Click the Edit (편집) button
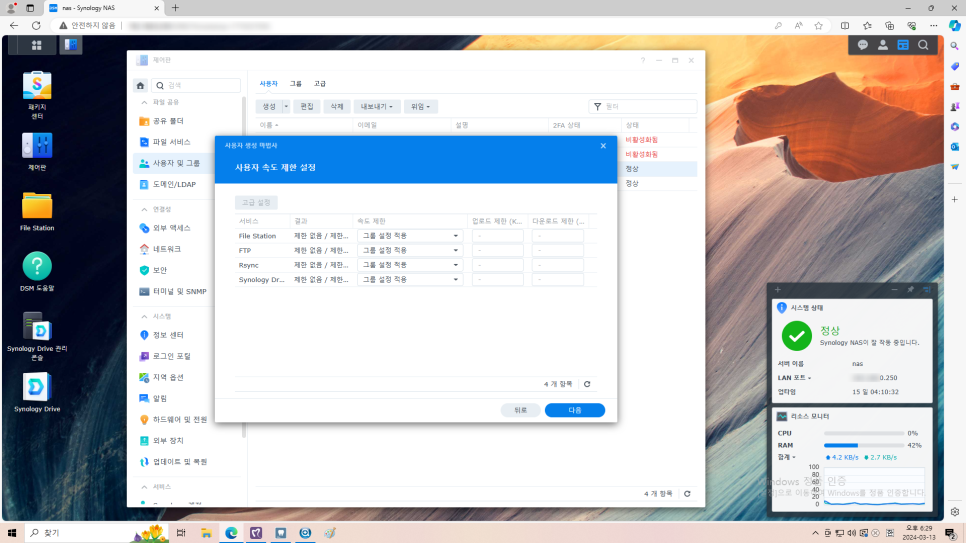The image size is (966, 543). (x=307, y=107)
